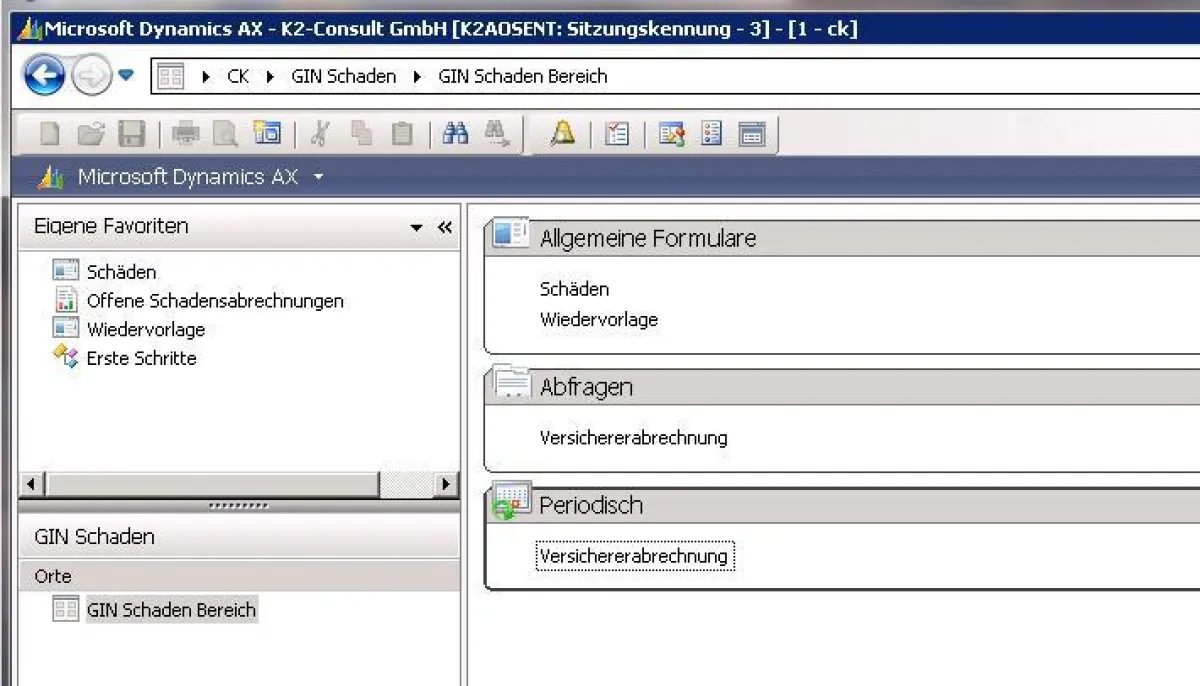Viewport: 1200px width, 686px height.
Task: Collapse the navigation pane with double chevron
Action: [445, 227]
